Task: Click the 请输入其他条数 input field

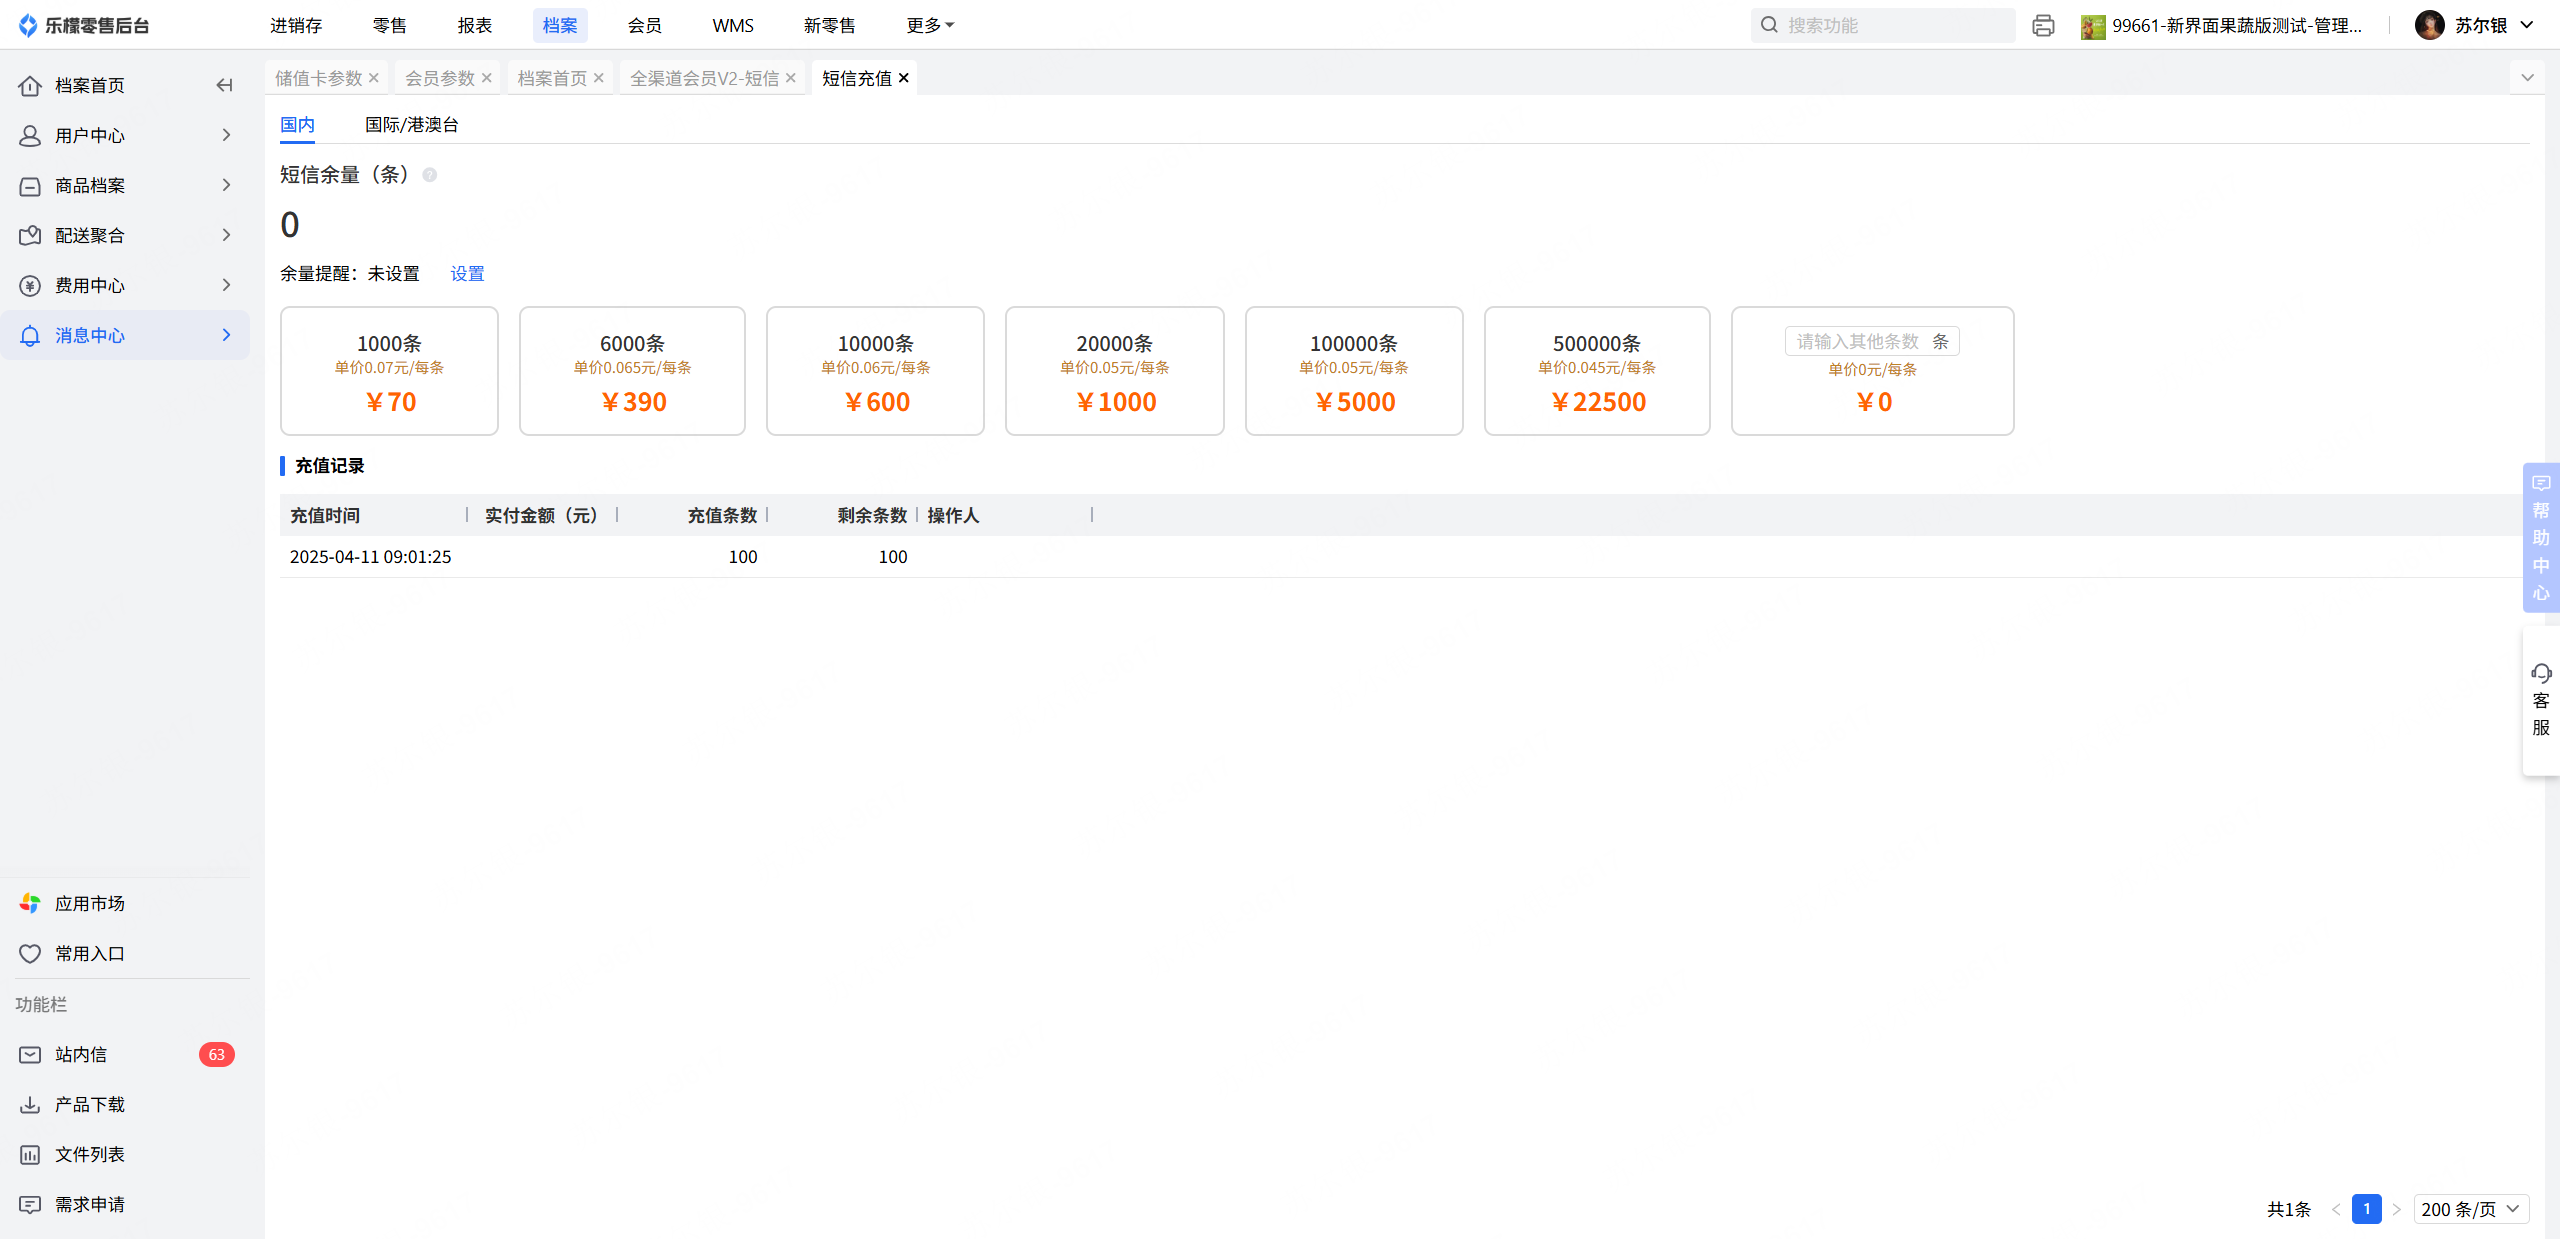Action: (x=1857, y=342)
